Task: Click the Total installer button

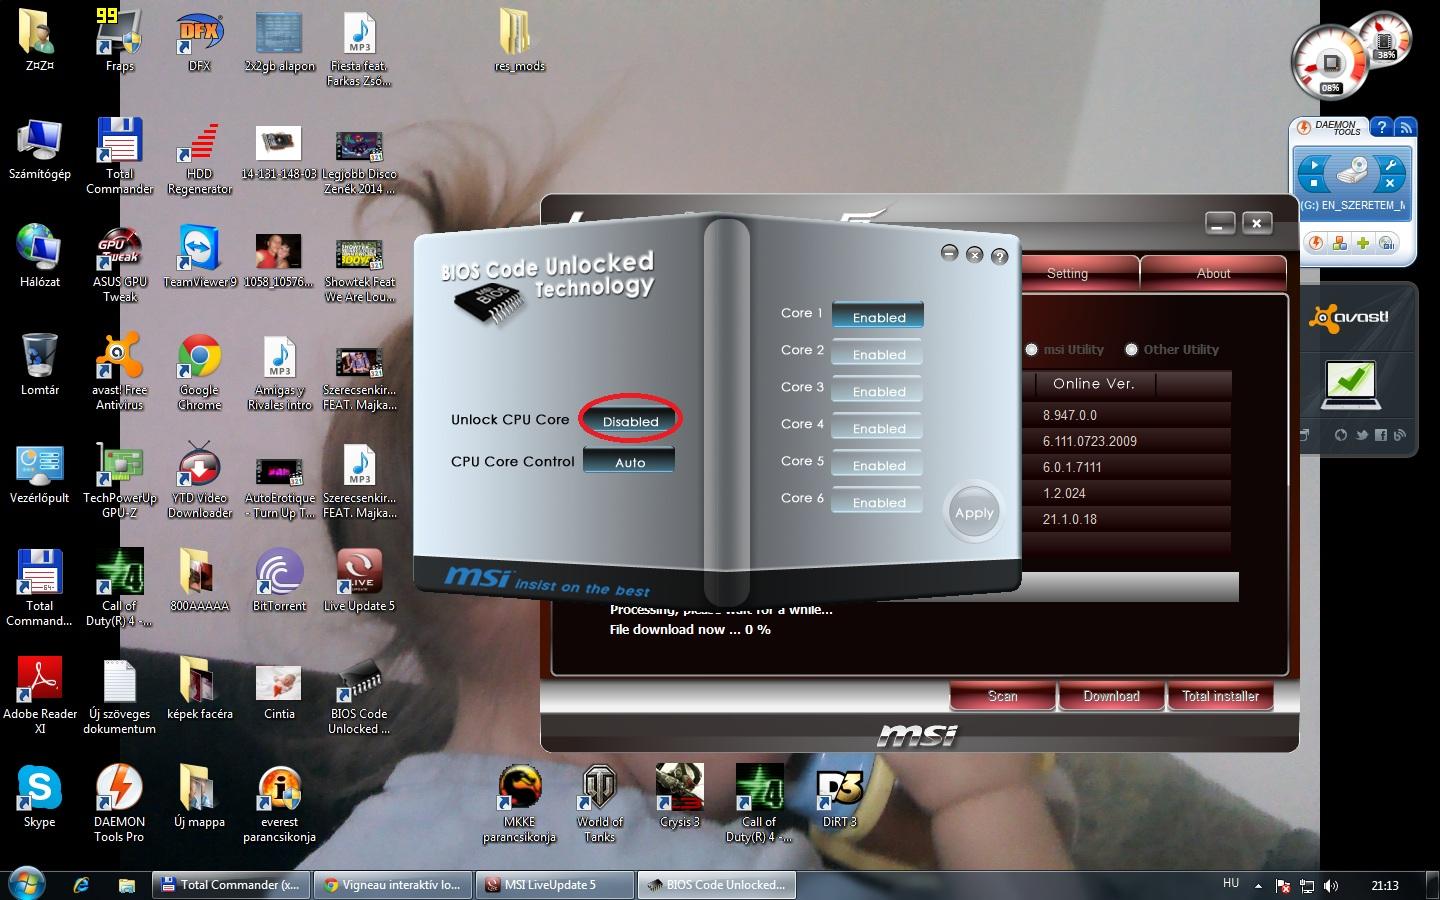Action: click(x=1220, y=696)
